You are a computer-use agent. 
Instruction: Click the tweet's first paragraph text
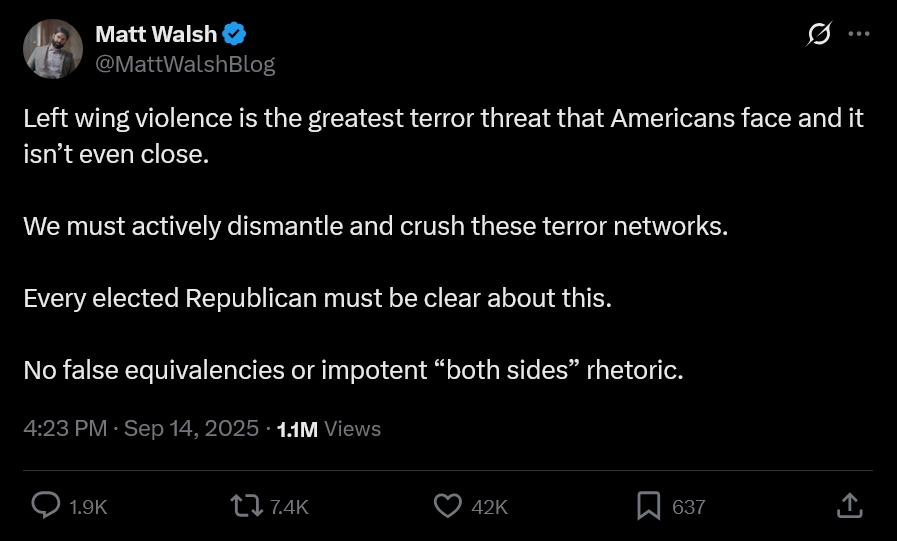tap(440, 119)
